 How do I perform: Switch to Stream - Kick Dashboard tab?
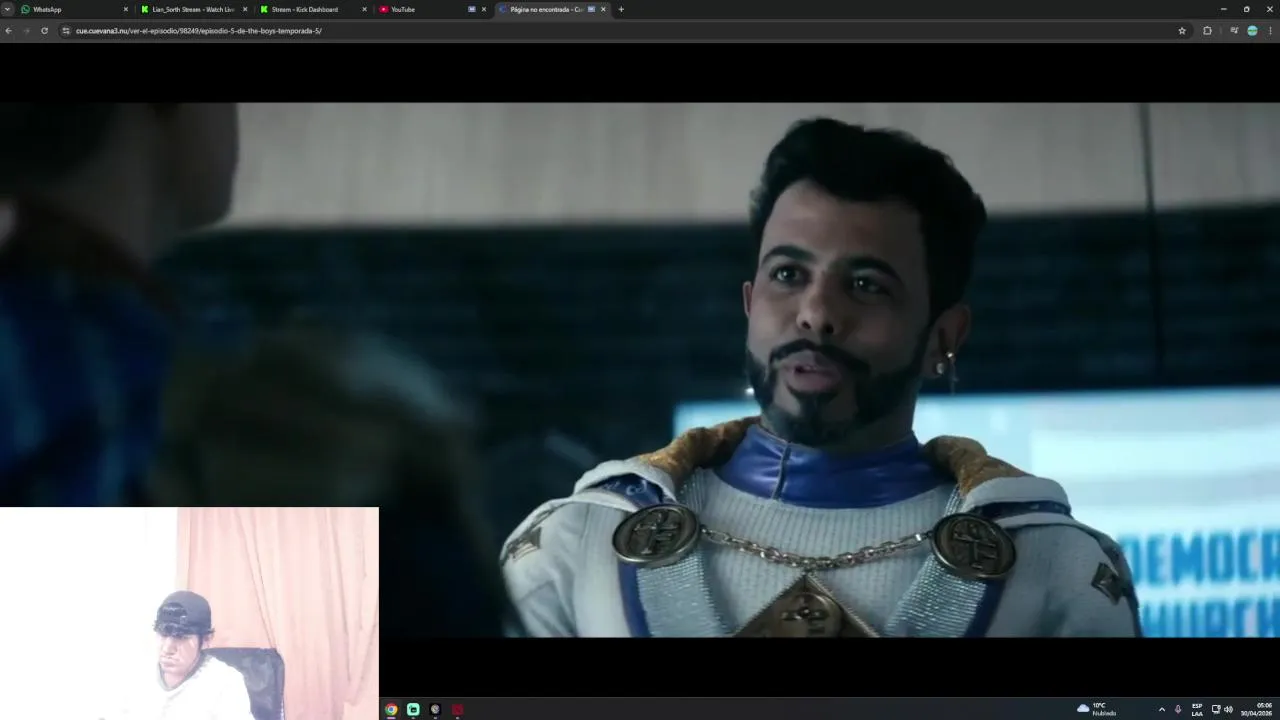click(x=312, y=9)
